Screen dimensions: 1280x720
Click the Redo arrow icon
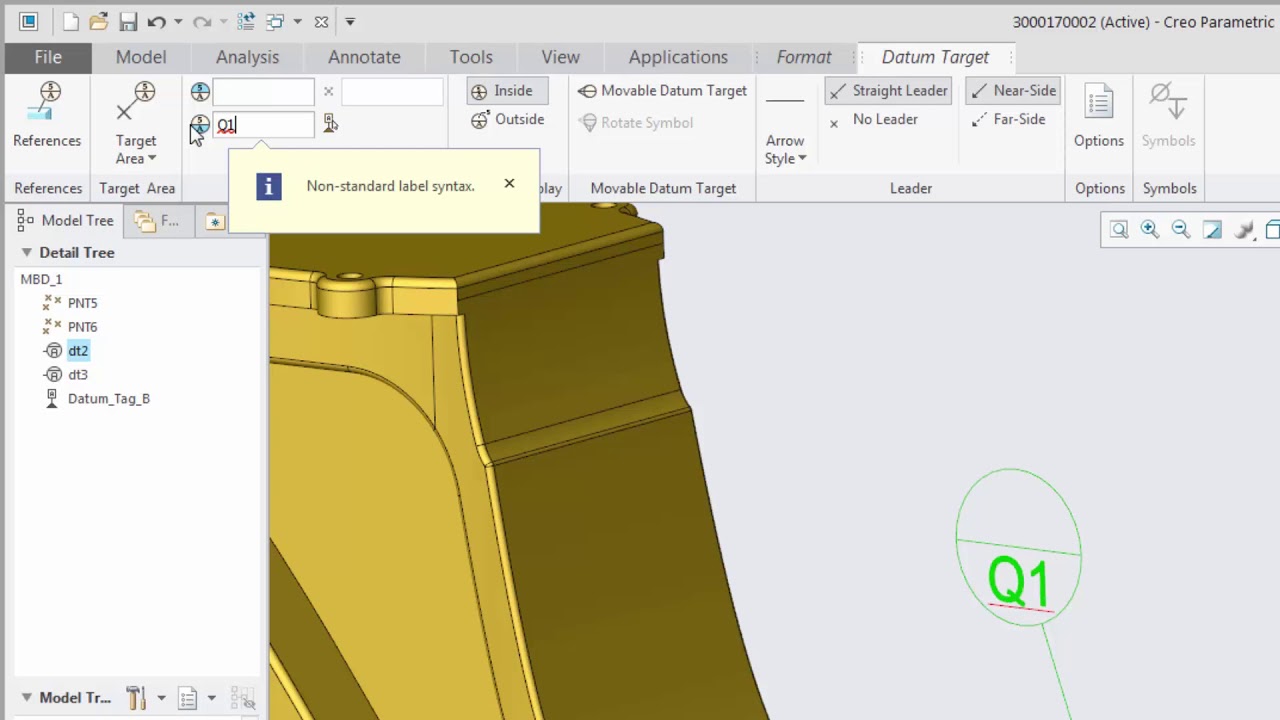[x=202, y=21]
